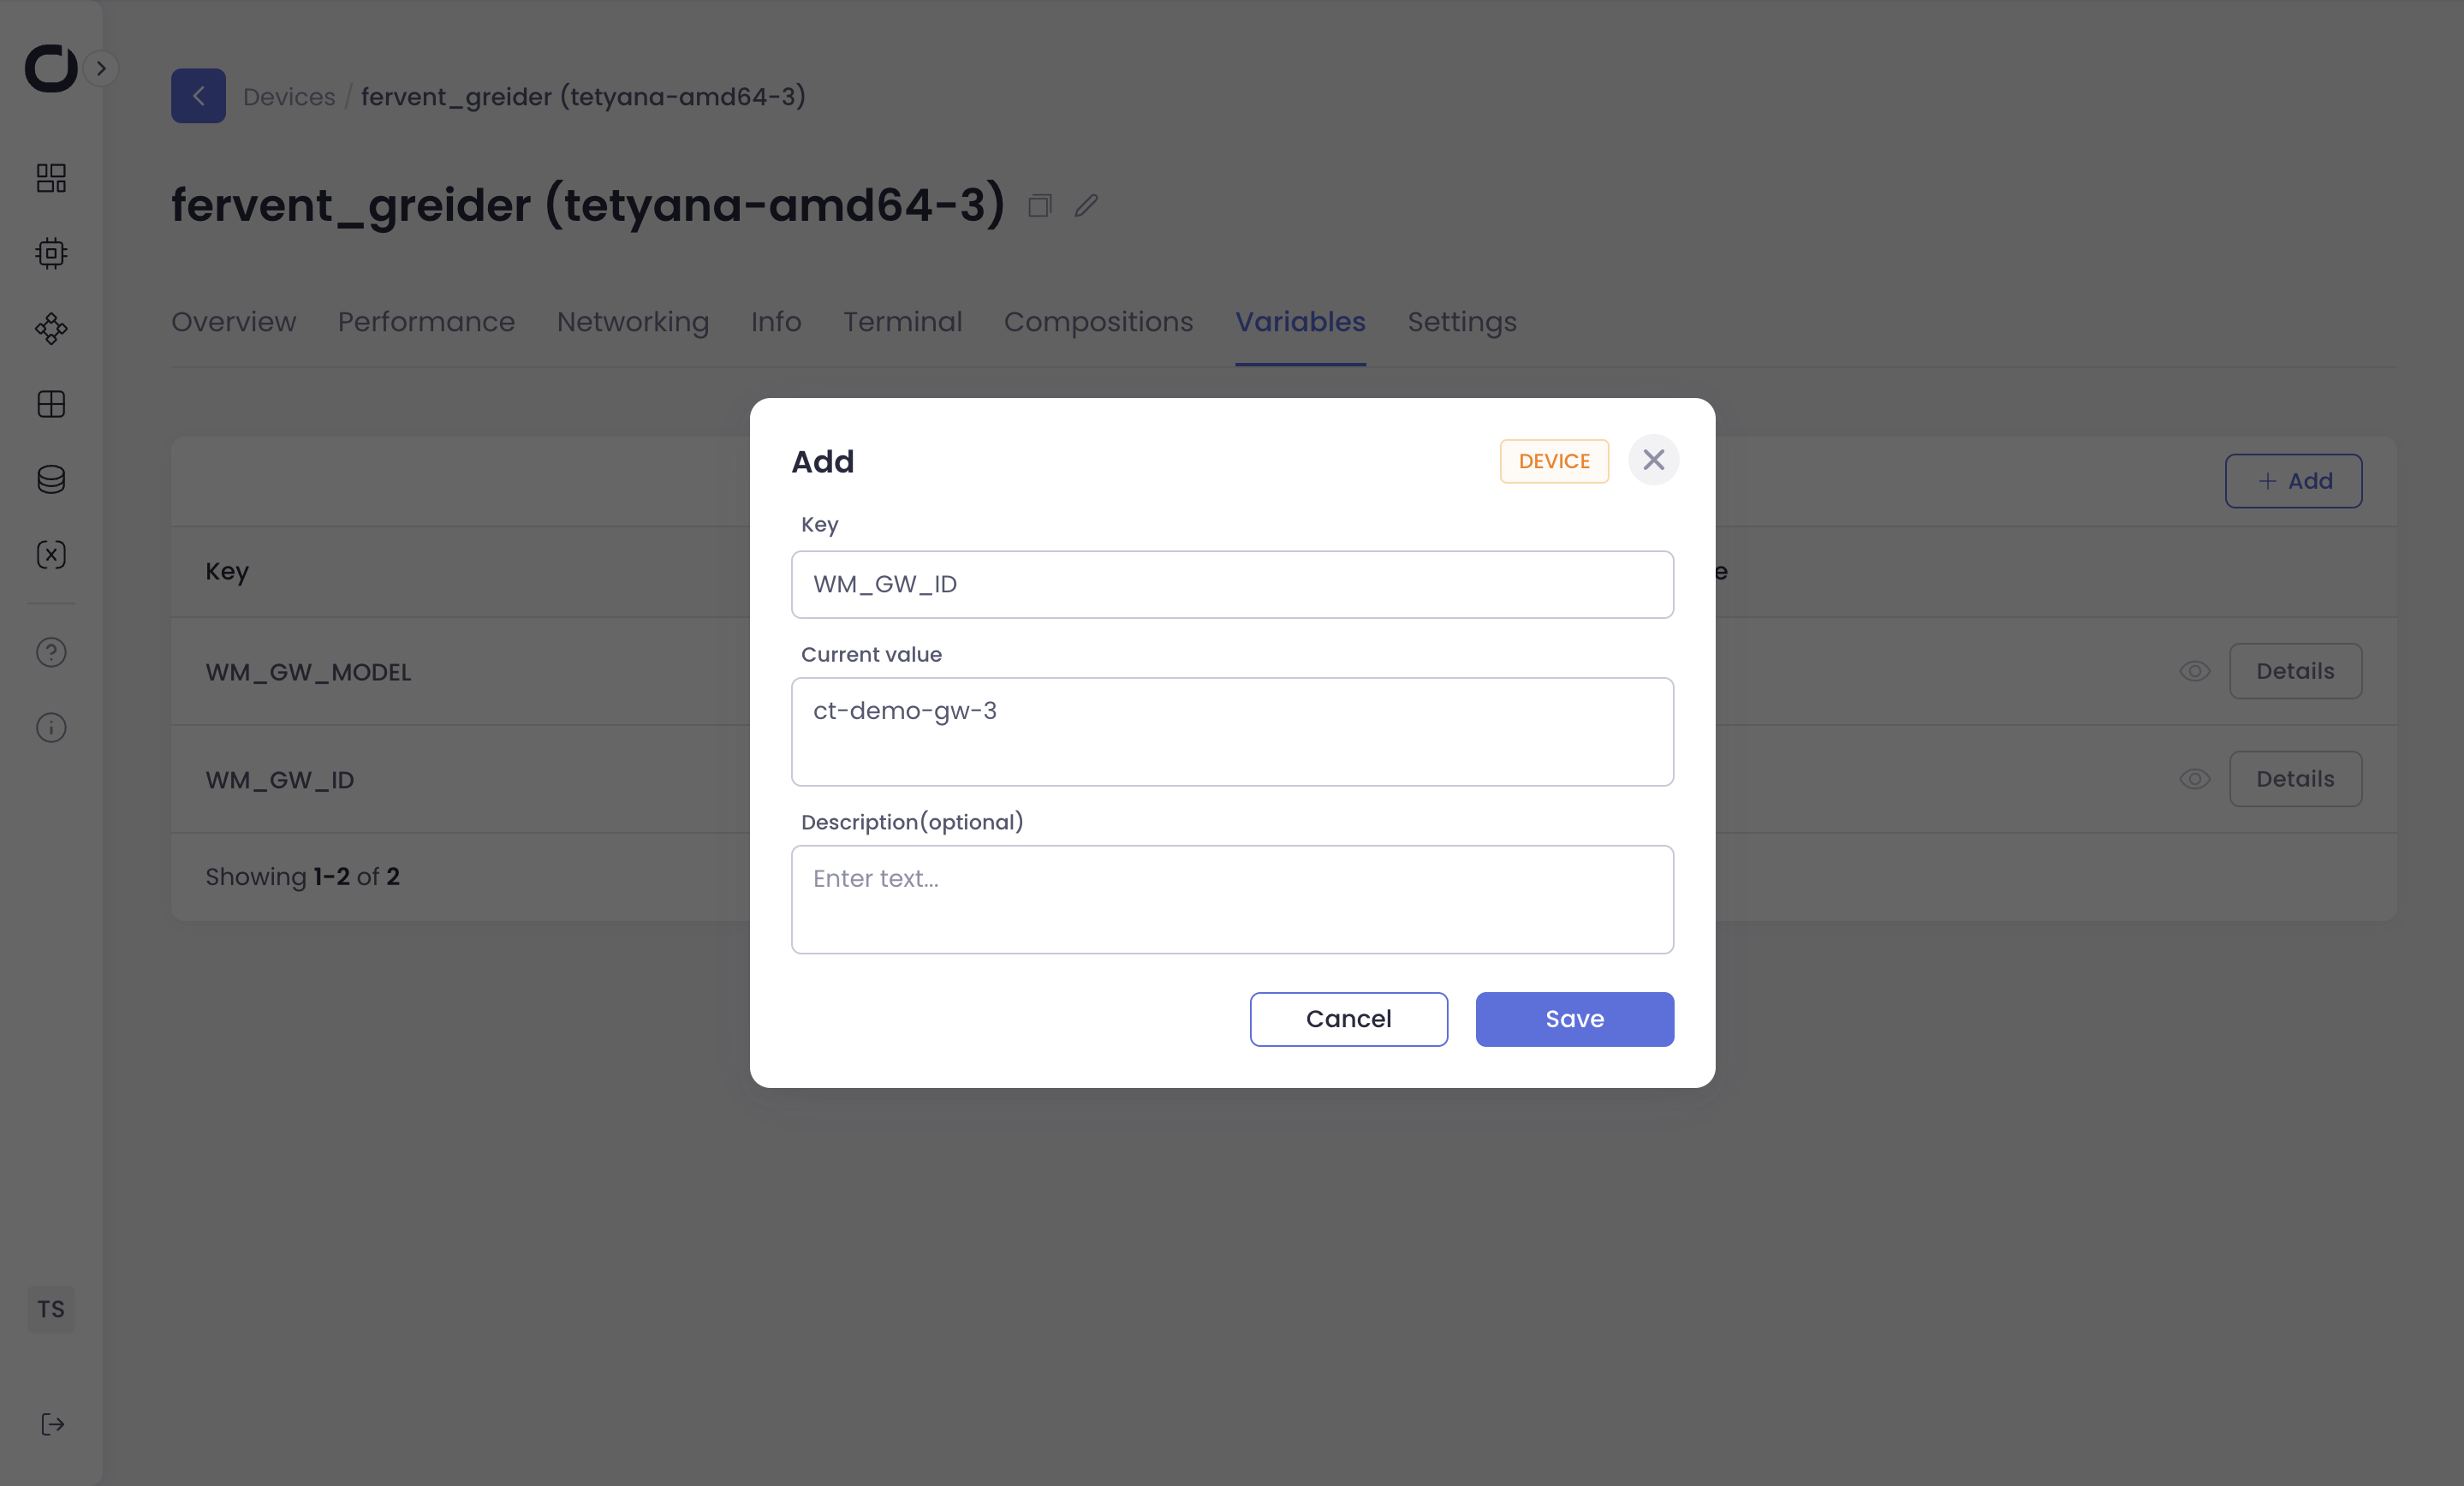Toggle visibility eye for WM_GW_ID value
The width and height of the screenshot is (2464, 1486).
(2194, 779)
